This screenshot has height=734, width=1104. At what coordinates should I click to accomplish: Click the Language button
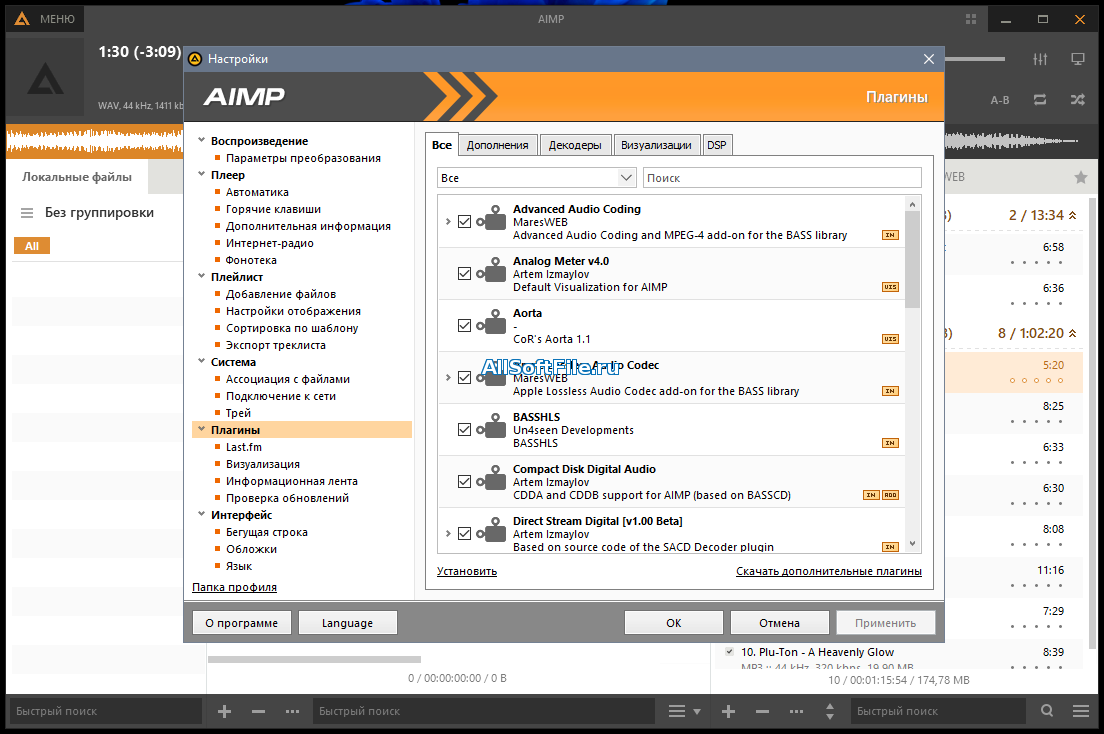(347, 623)
